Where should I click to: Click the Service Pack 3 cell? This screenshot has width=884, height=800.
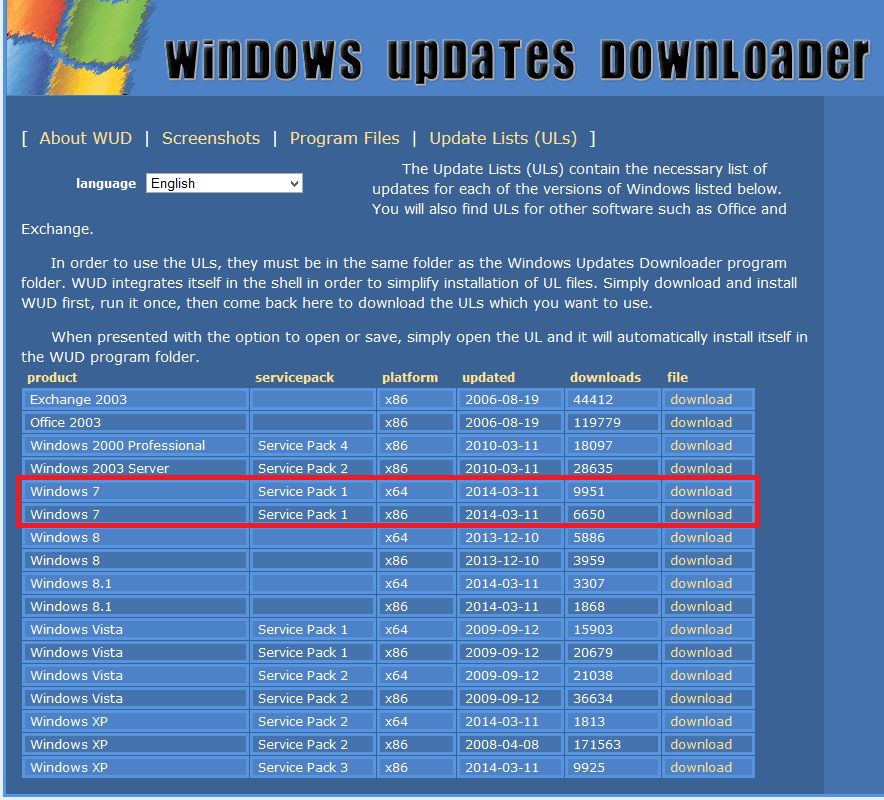click(x=313, y=767)
